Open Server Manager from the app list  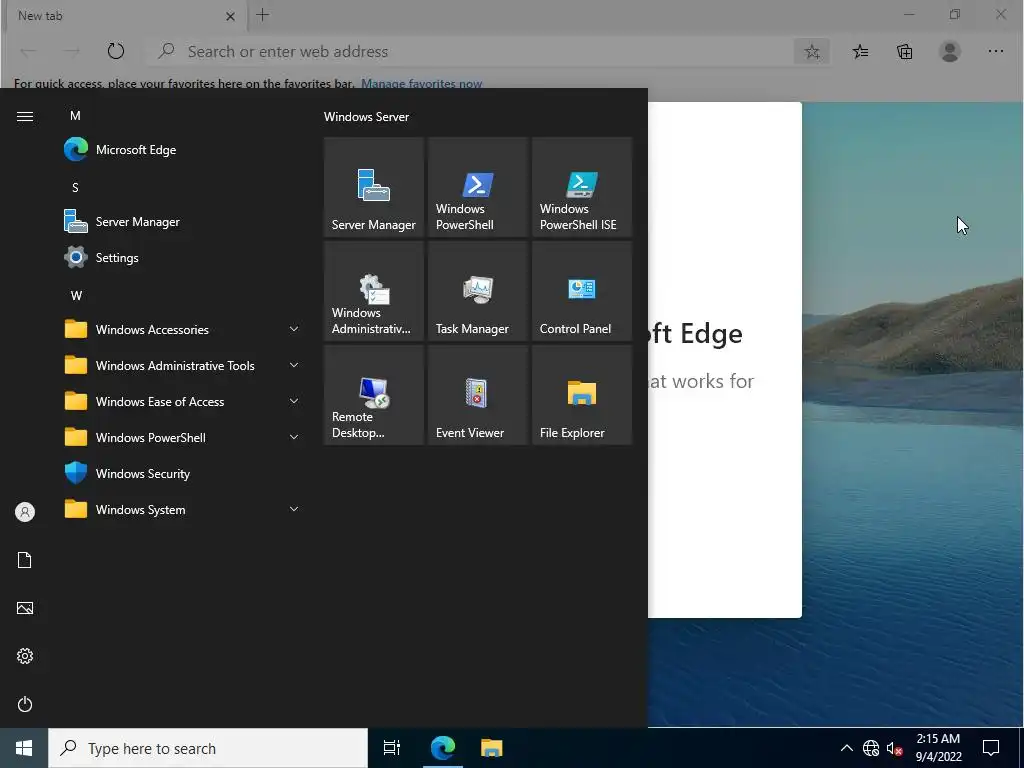pos(183,221)
